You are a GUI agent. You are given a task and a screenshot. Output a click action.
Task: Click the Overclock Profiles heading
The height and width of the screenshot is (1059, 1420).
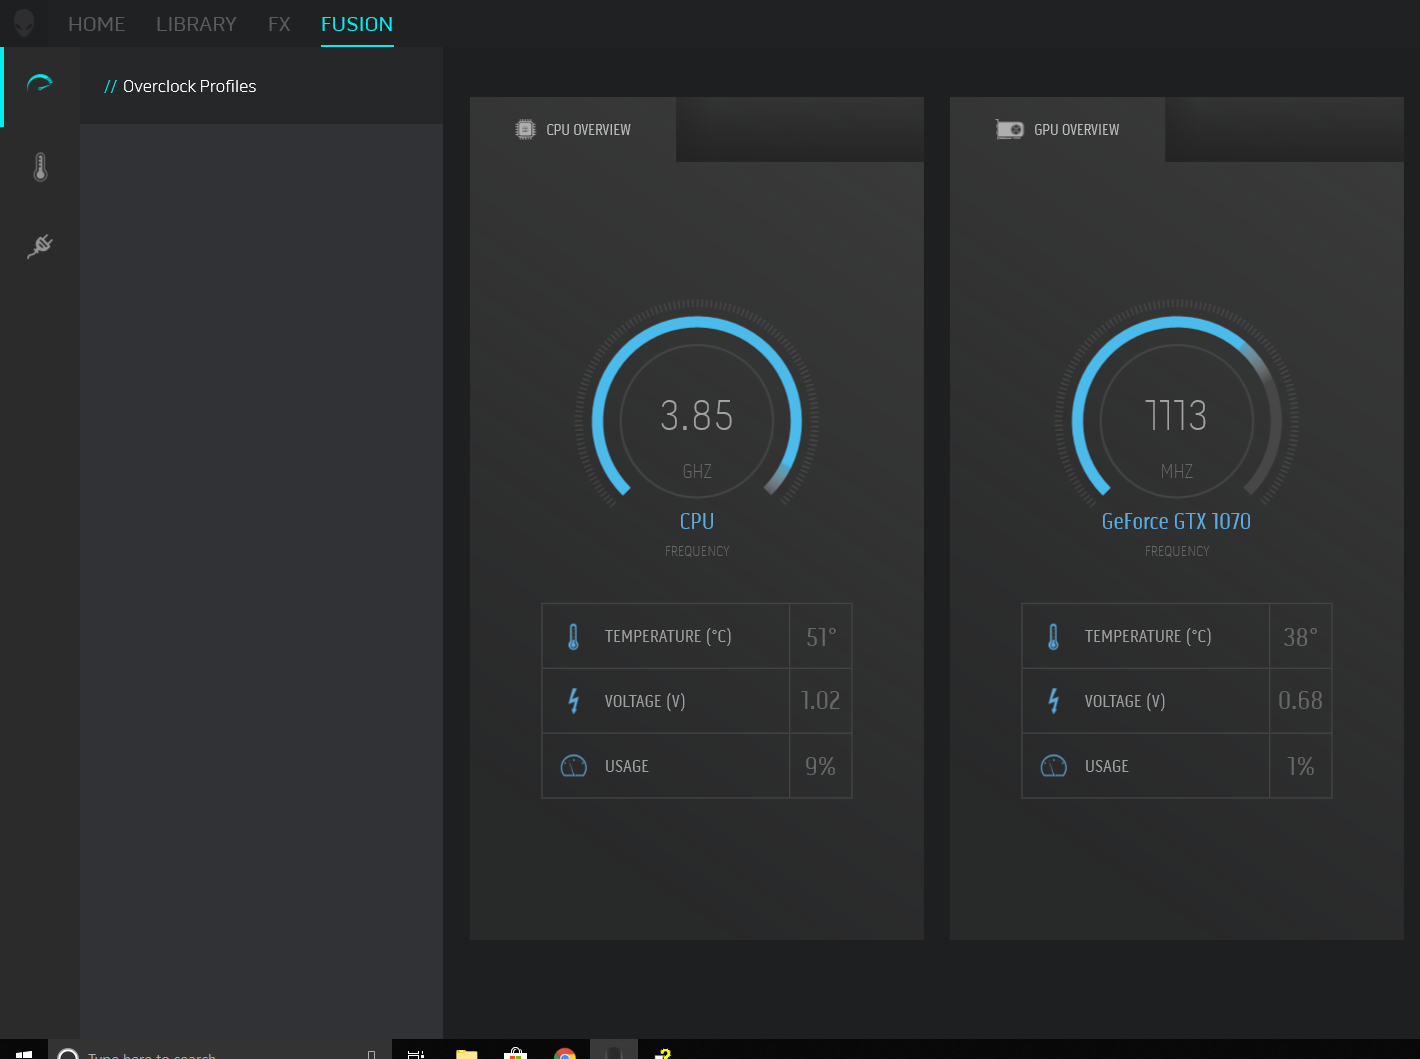click(189, 86)
